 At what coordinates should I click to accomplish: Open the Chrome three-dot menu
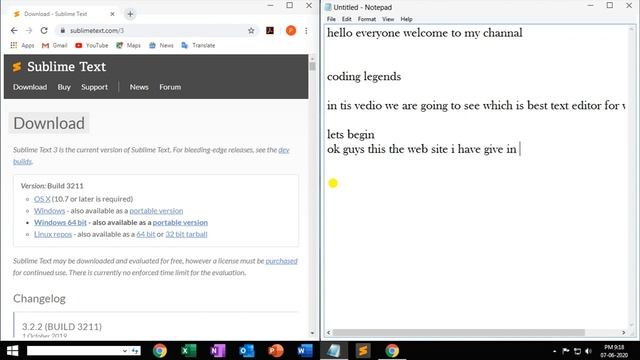306,31
